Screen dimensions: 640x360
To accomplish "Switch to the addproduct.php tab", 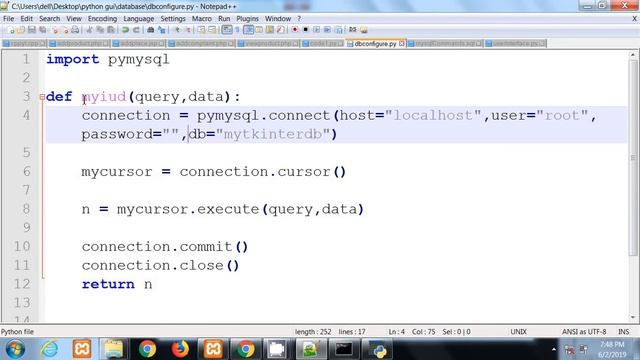I will pyautogui.click(x=79, y=43).
